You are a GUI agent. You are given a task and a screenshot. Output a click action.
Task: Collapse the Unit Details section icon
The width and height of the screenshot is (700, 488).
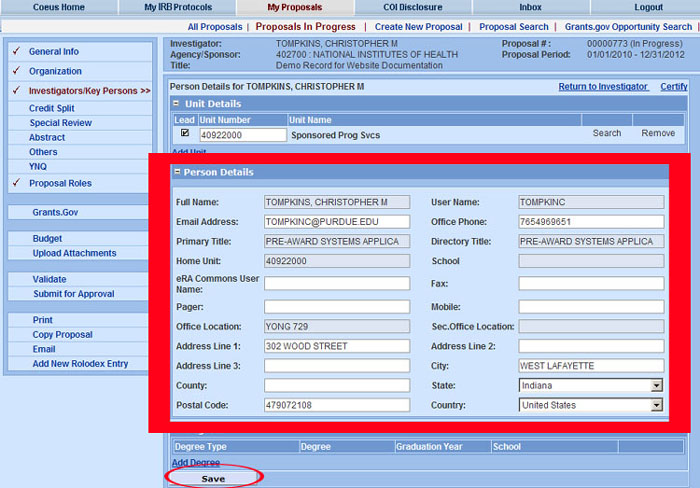tap(177, 104)
